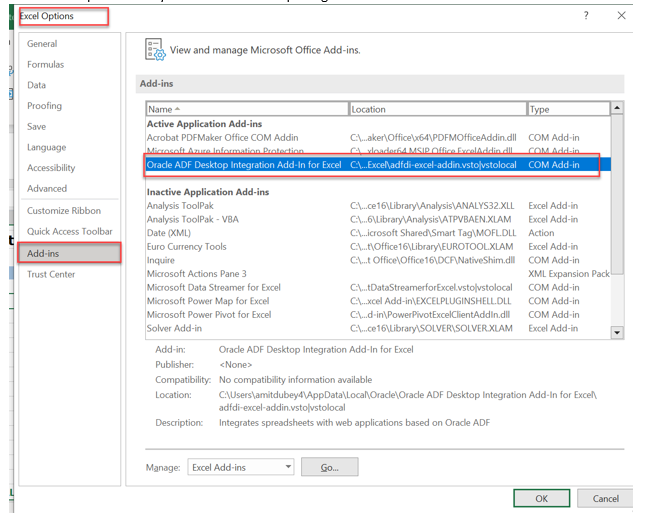Open Proofing settings
The image size is (670, 516).
click(44, 106)
